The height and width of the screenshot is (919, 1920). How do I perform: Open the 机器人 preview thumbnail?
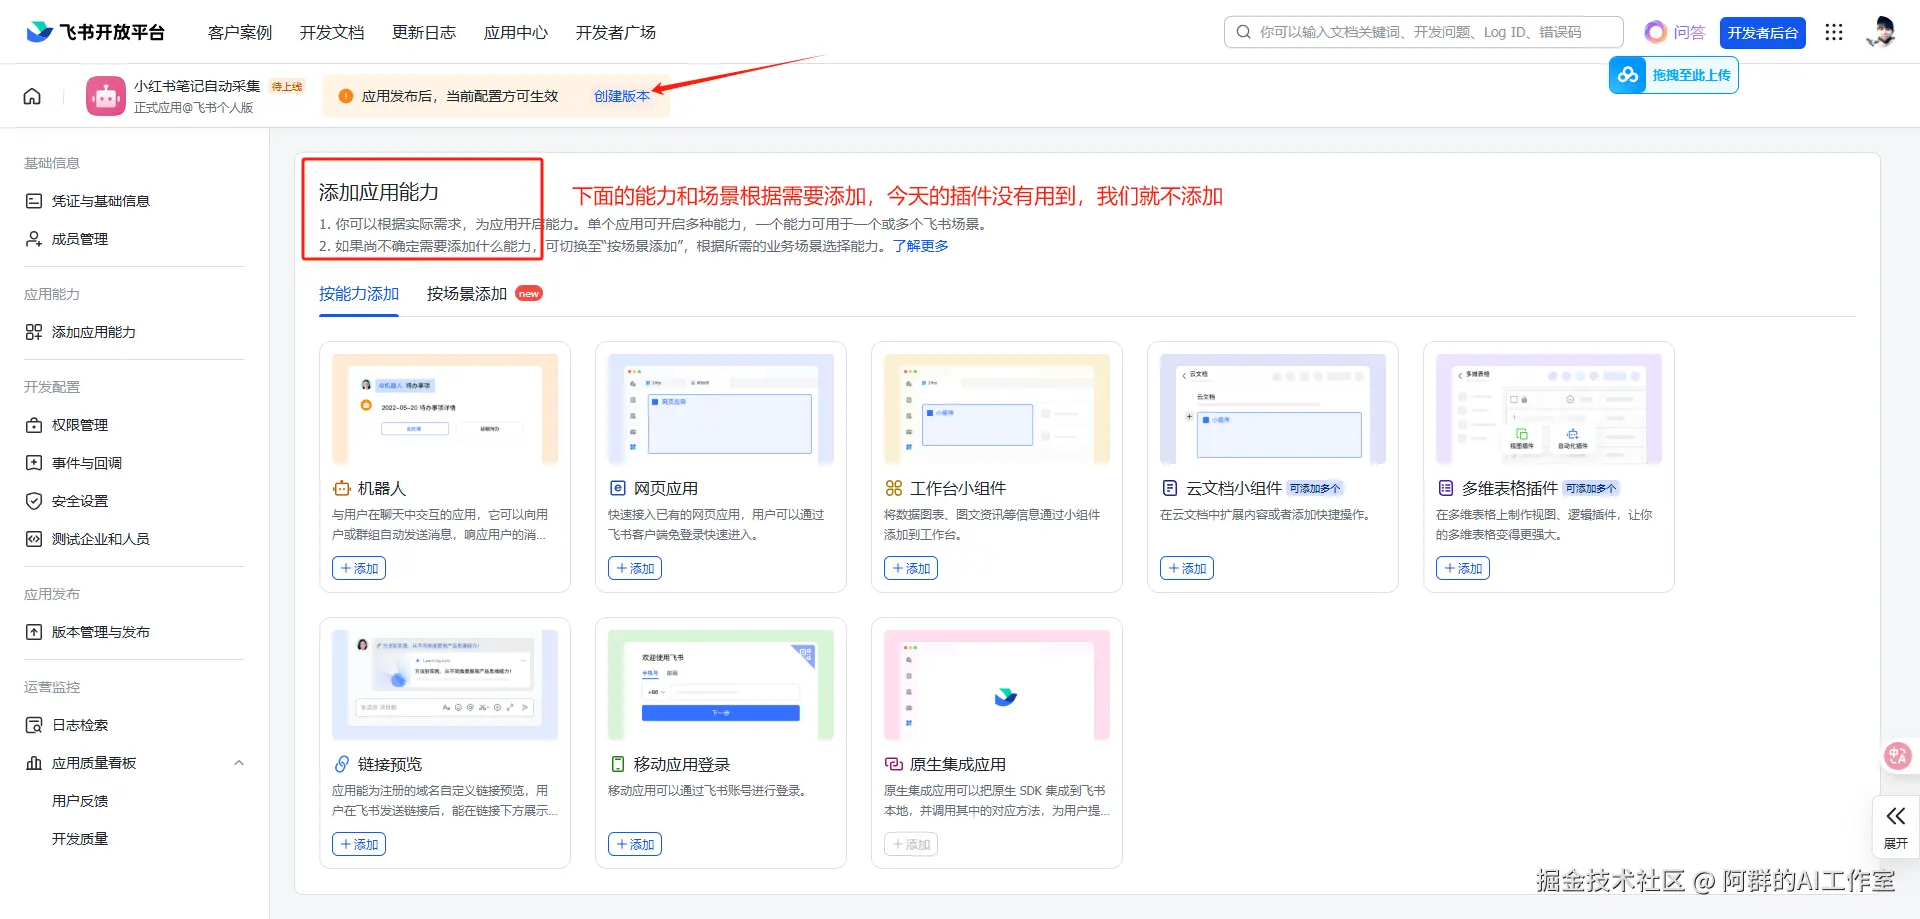(445, 409)
